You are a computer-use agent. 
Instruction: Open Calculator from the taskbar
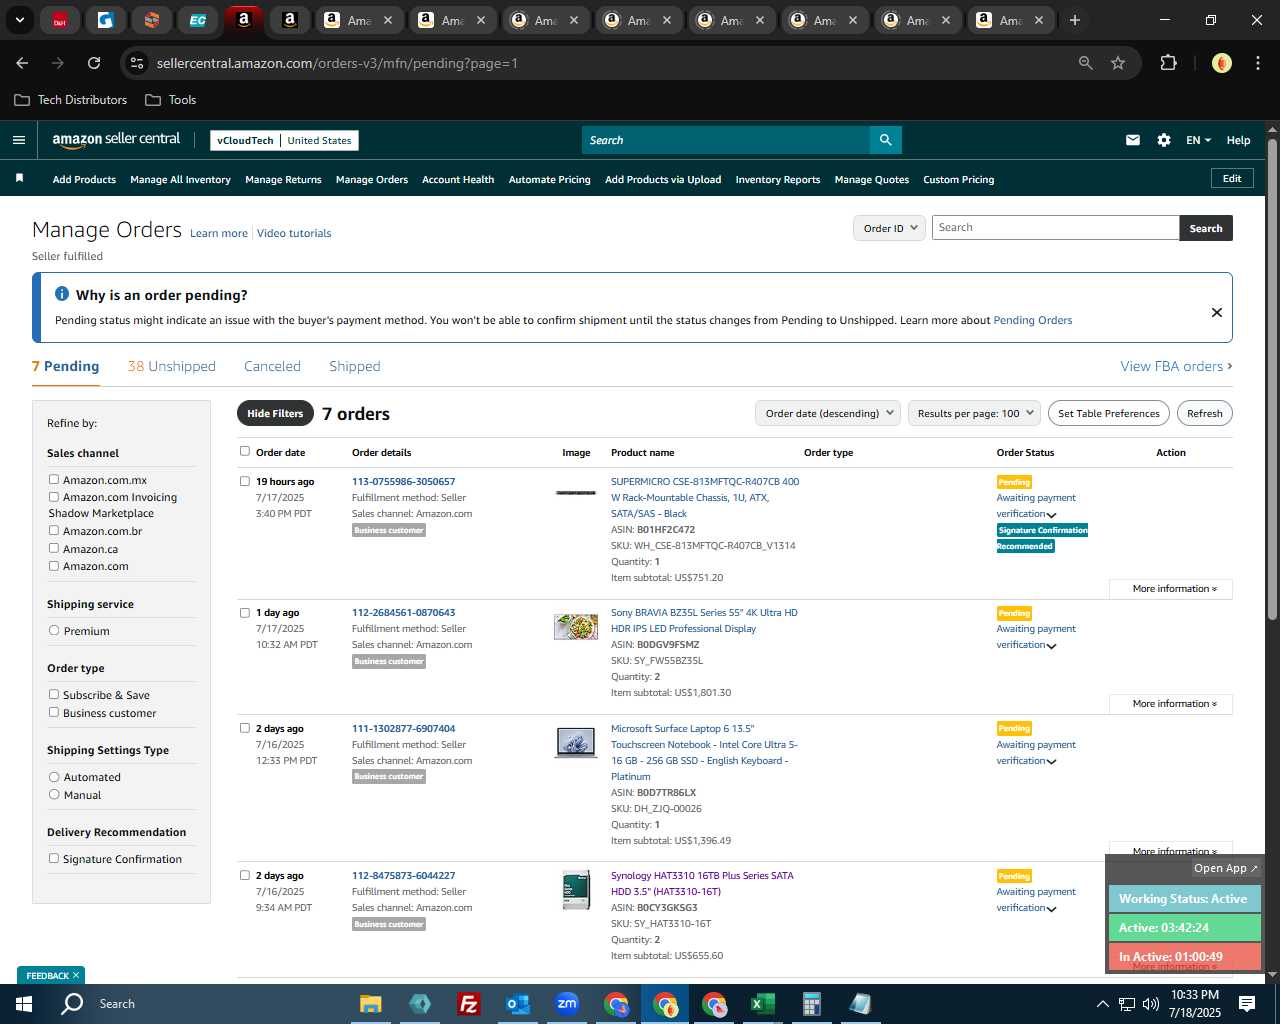(x=811, y=1004)
